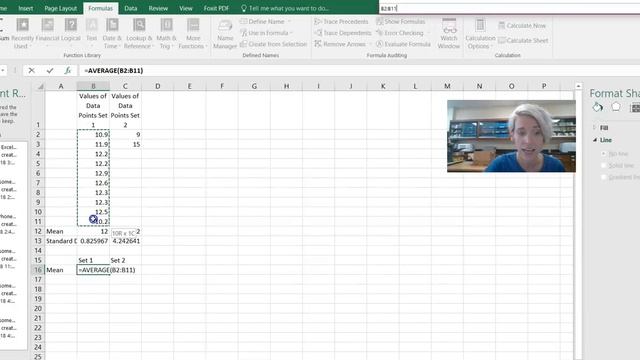Viewport: 640px width, 360px height.
Task: Click cell C2 with value 9
Action: (125, 134)
